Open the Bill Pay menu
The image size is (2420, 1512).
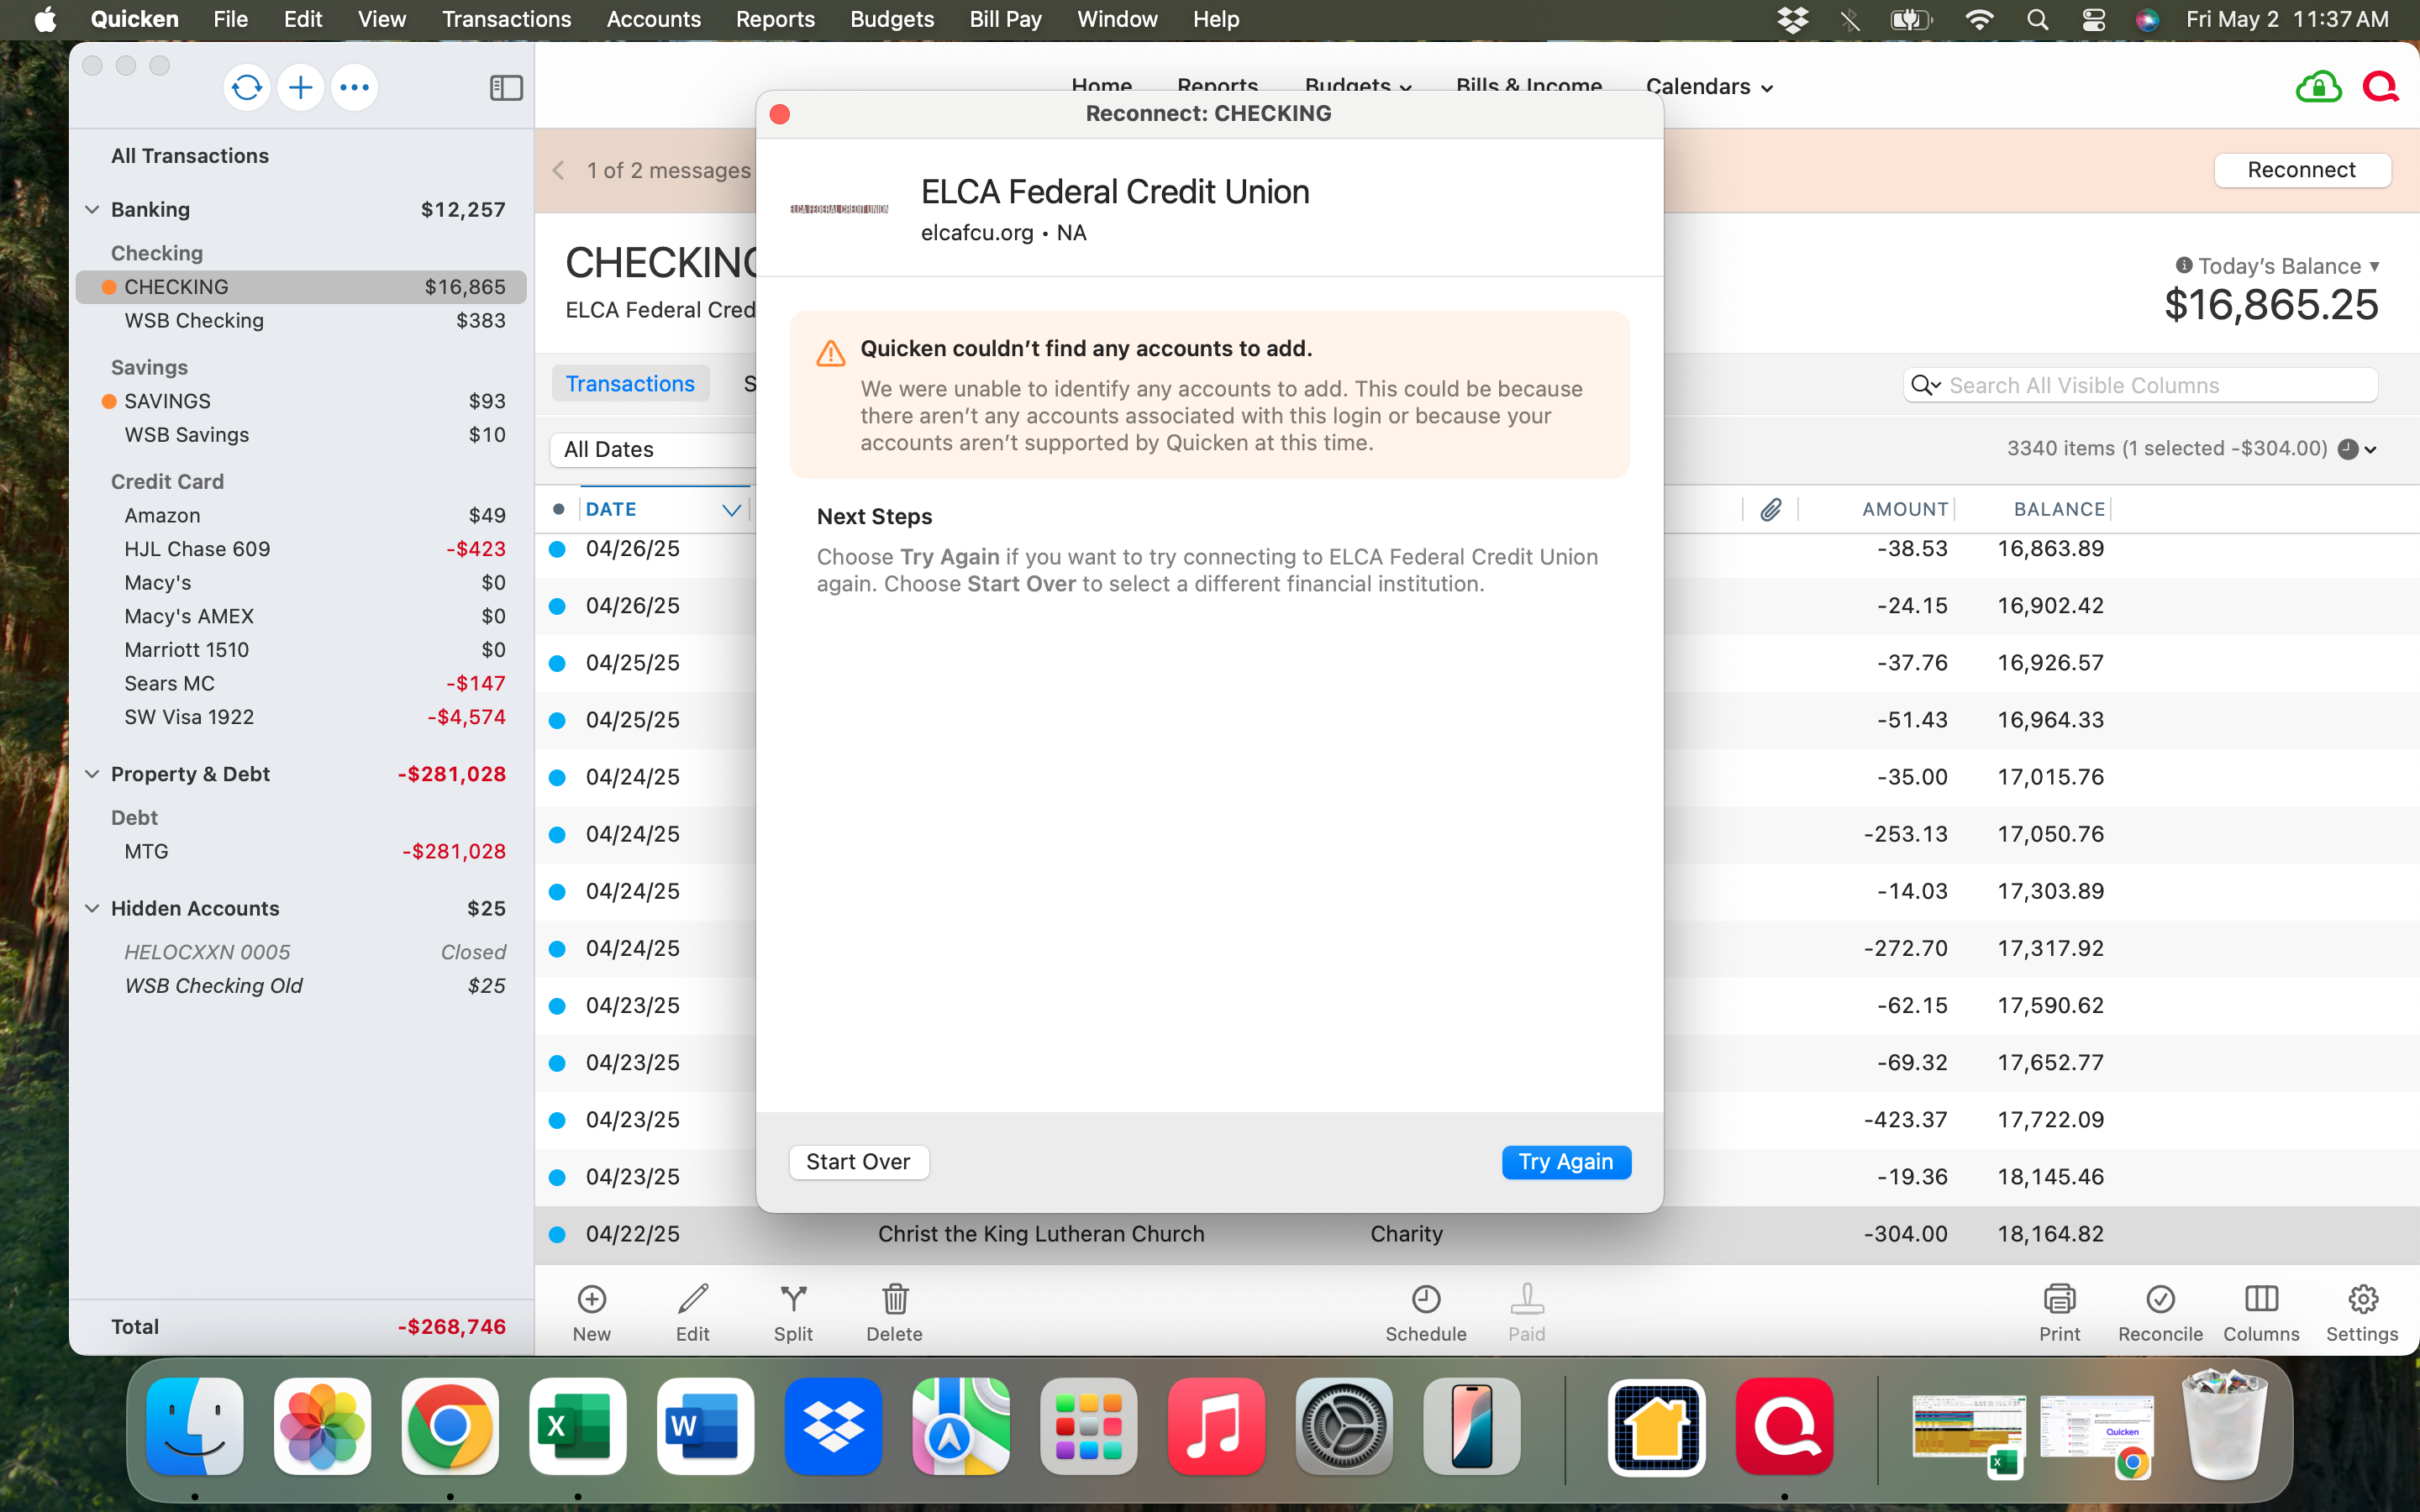(x=1005, y=20)
